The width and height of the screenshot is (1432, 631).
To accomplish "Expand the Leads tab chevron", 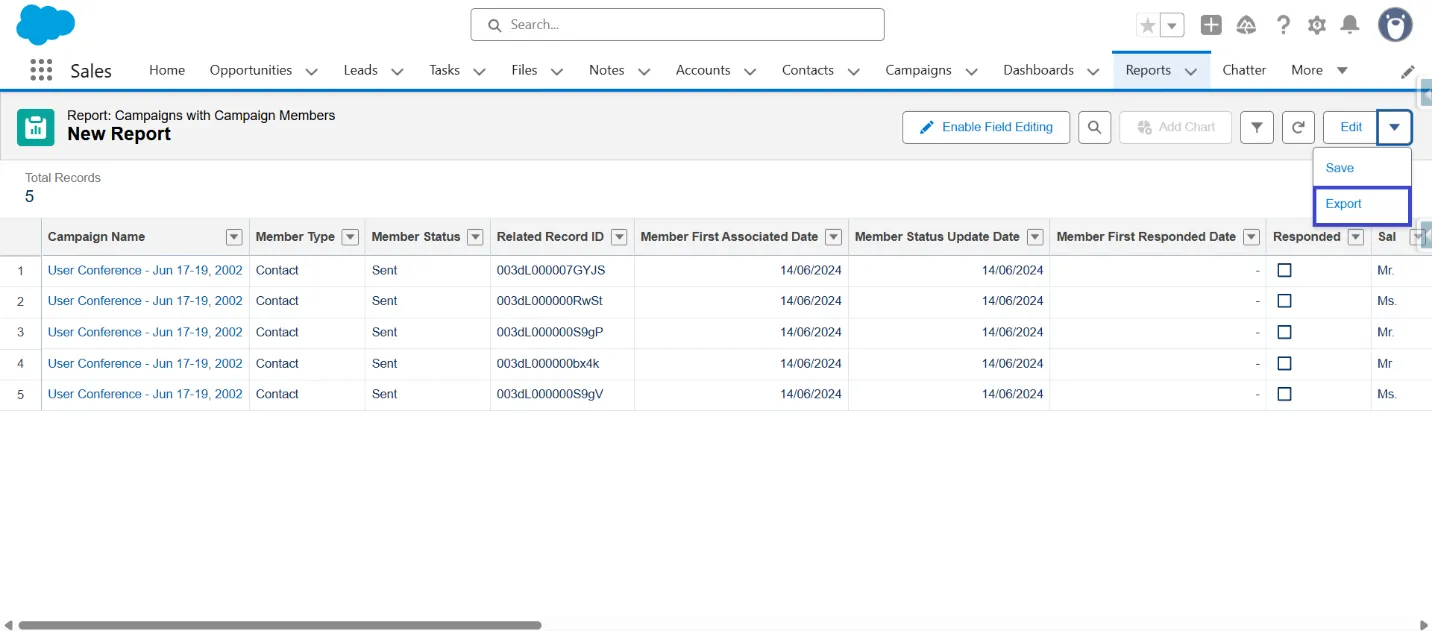I will coord(397,71).
